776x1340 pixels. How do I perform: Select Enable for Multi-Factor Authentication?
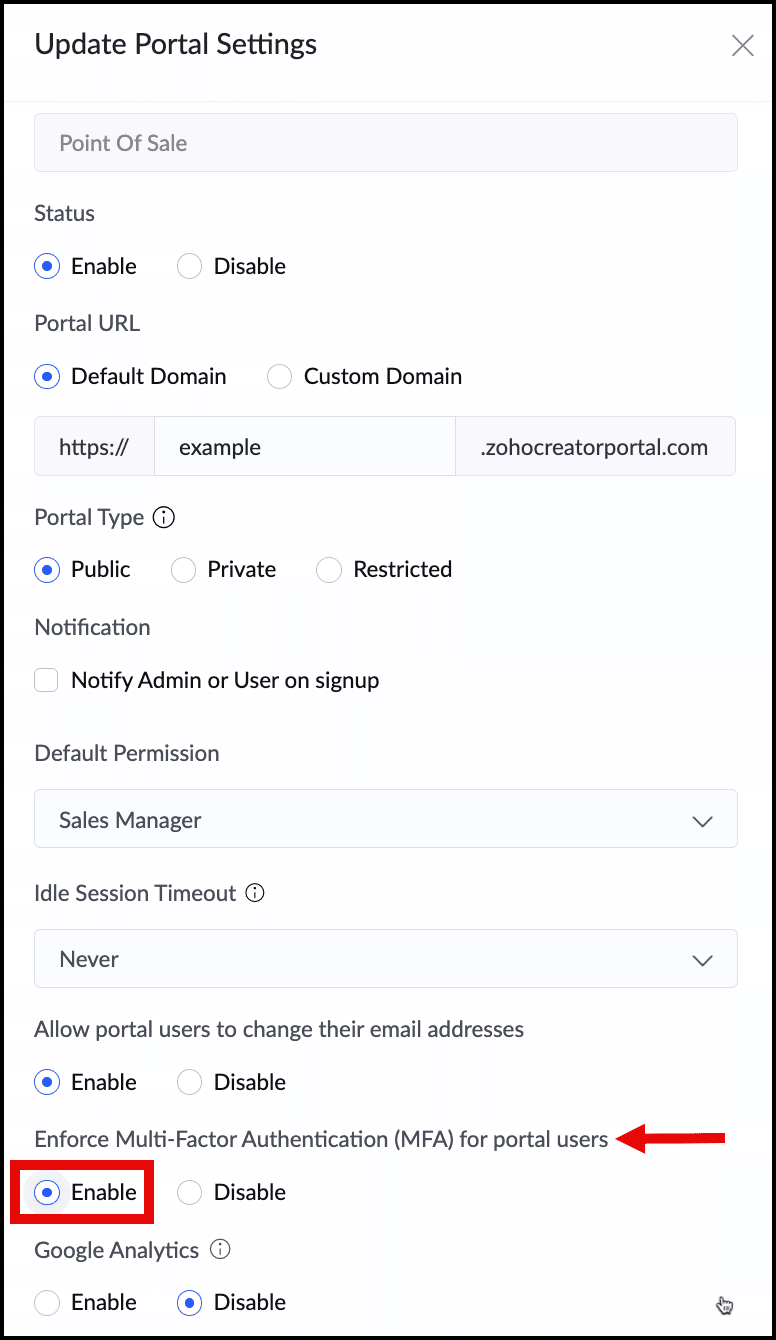point(47,1192)
